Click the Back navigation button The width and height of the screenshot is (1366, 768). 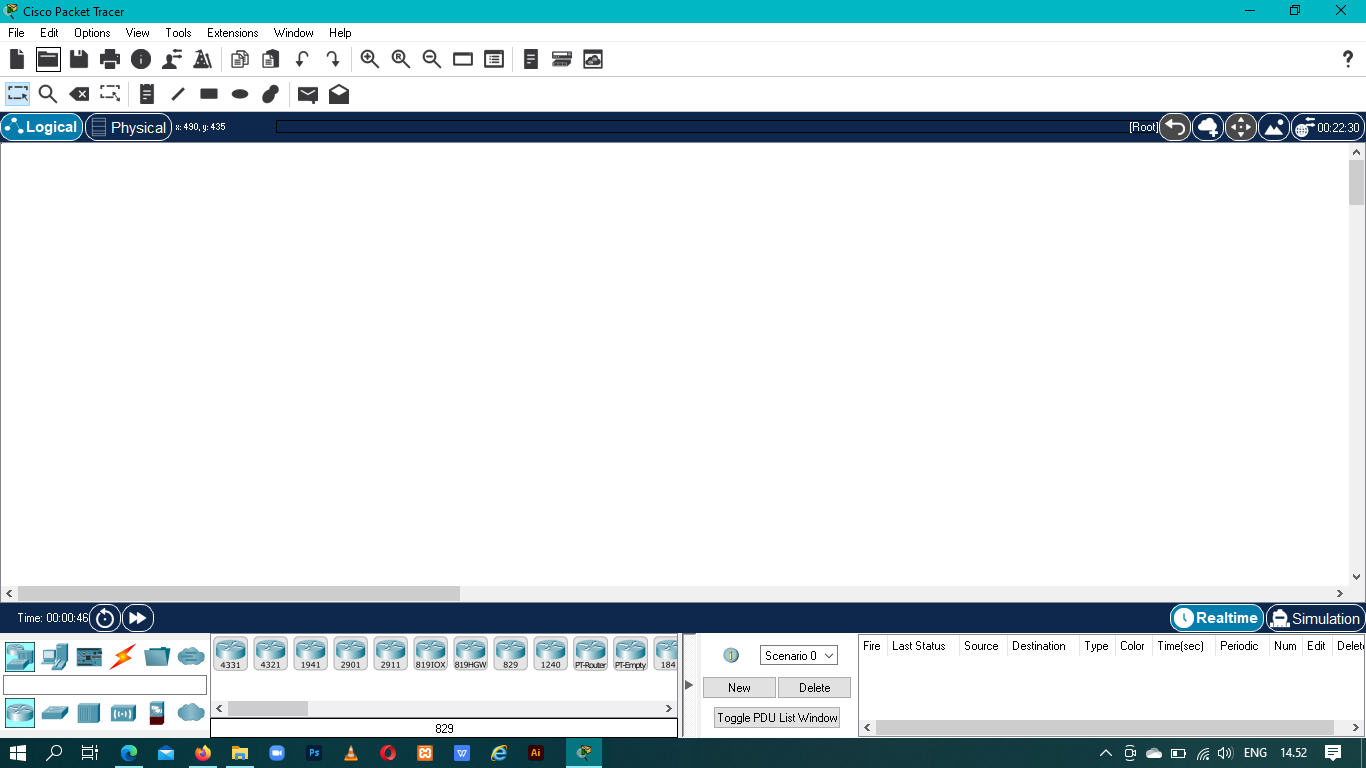(1175, 127)
